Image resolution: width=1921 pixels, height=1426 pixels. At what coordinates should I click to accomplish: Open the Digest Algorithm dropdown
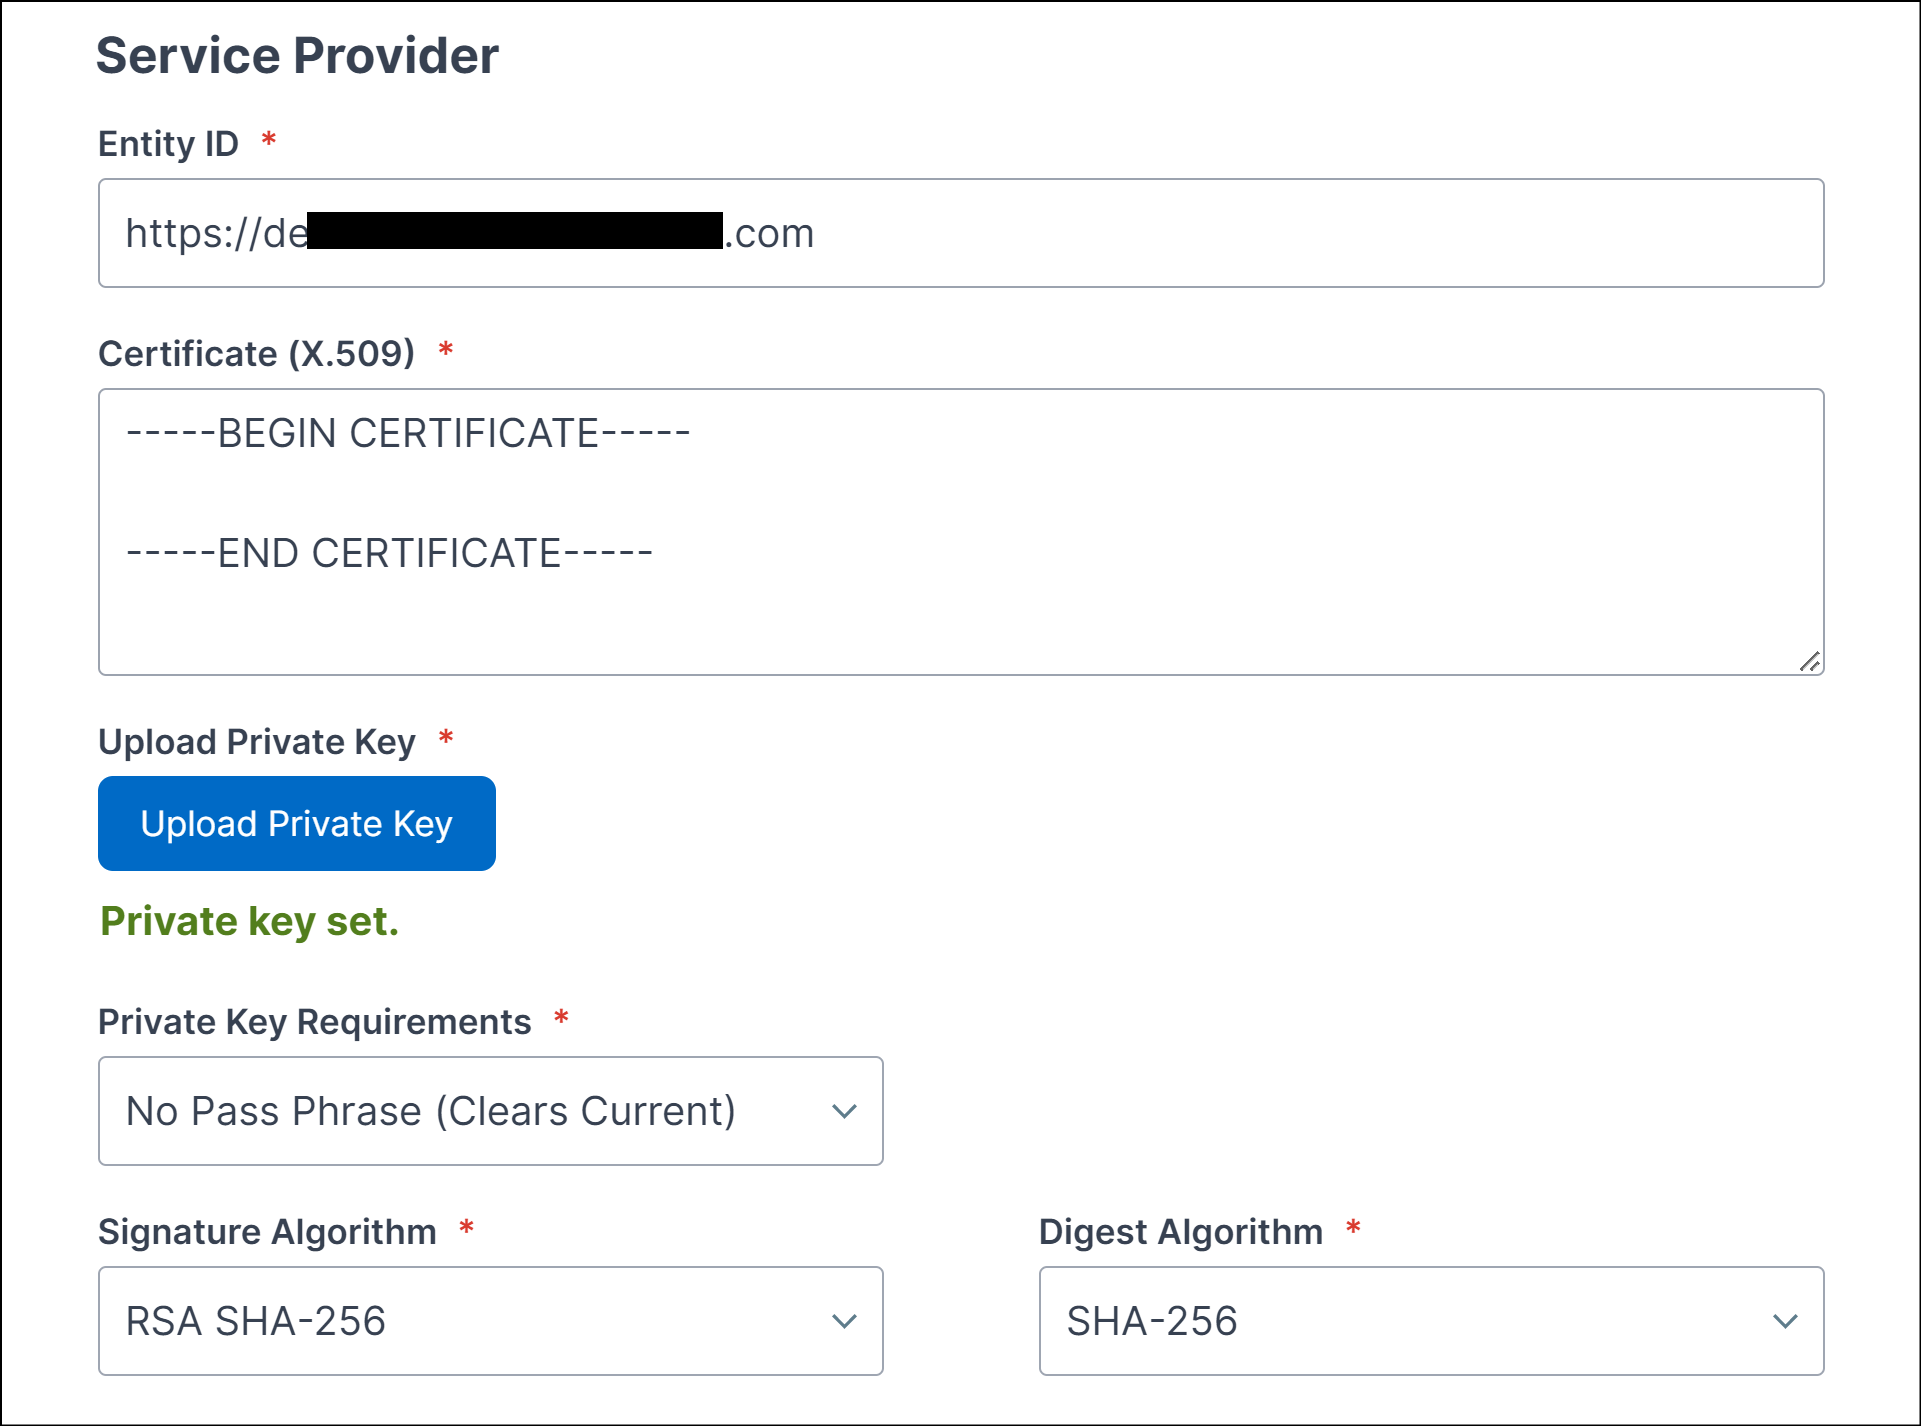[x=1432, y=1321]
